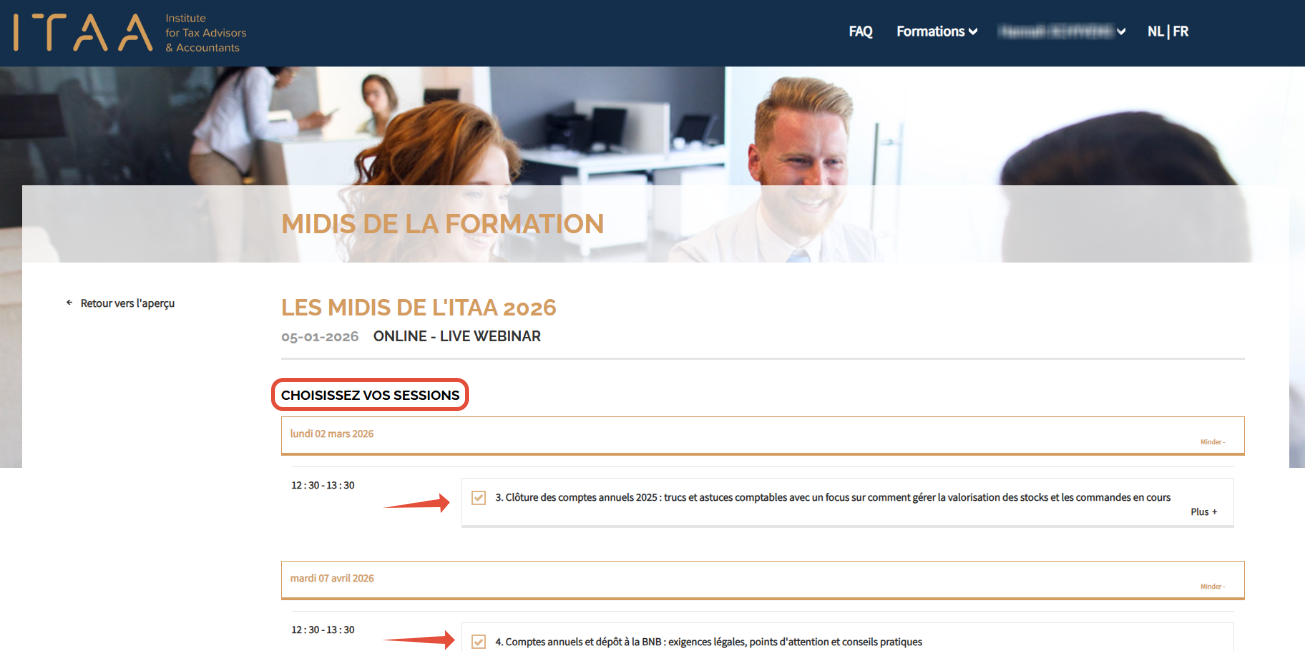Click the ONLINE - LIVE WEBINAR label
Screen dimensions: 1305x651
tap(457, 337)
